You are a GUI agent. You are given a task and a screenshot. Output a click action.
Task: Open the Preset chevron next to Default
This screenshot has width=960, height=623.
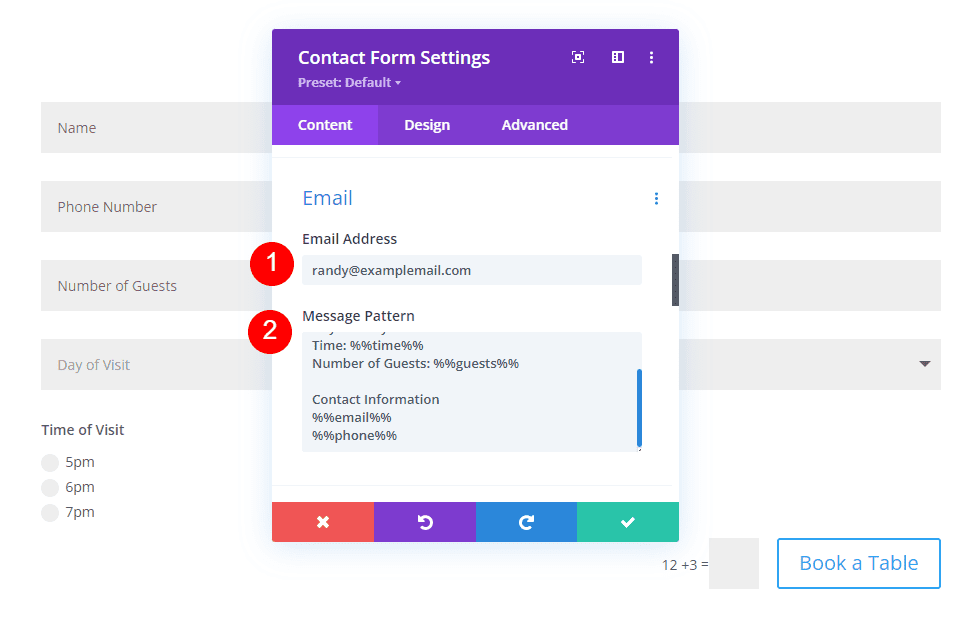coord(398,83)
